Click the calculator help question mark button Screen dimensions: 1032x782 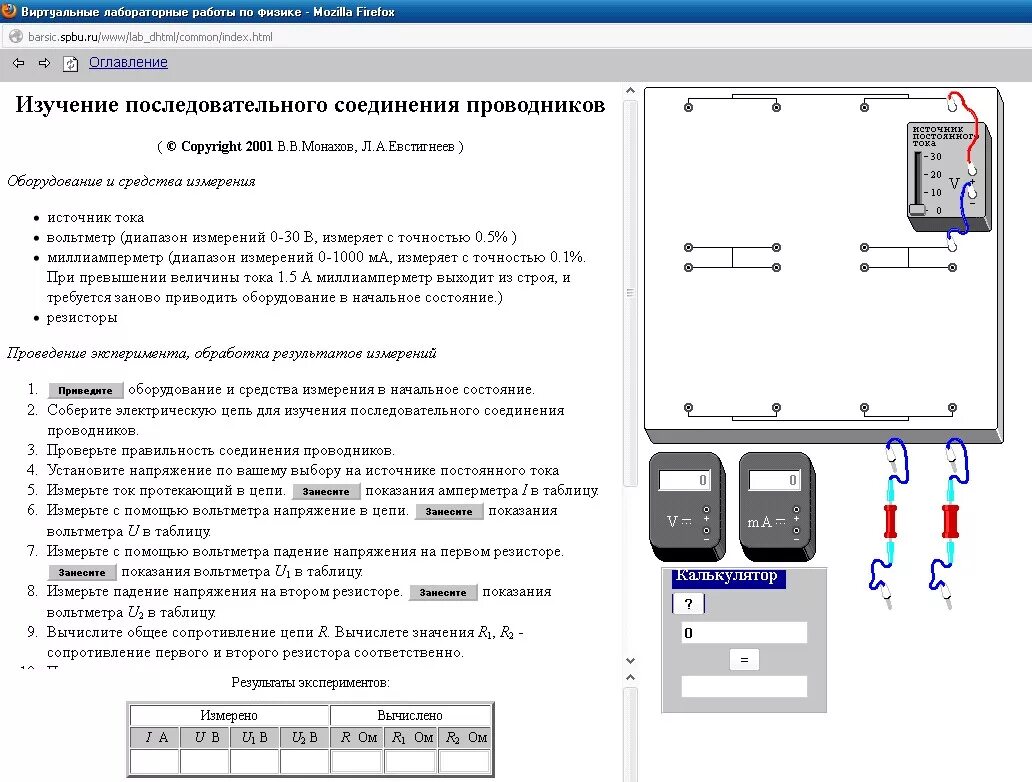(x=688, y=604)
